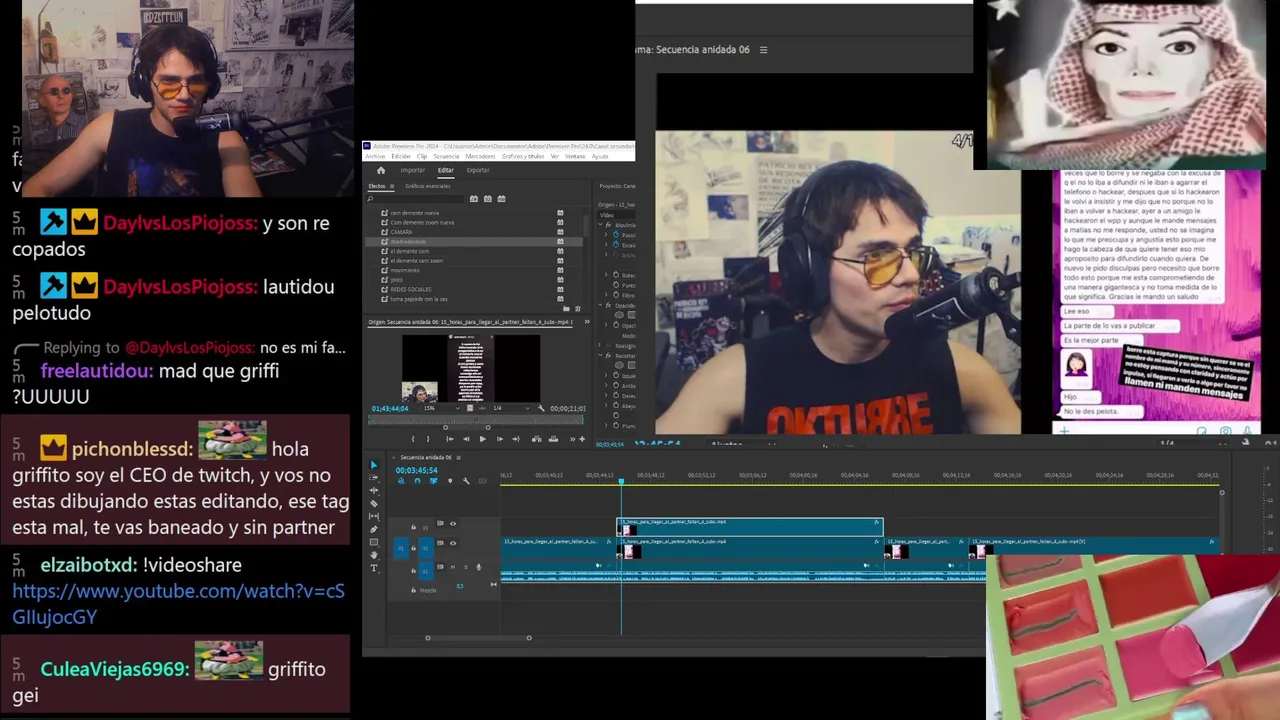This screenshot has width=1280, height=720.
Task: Click the timeline playhead marker on the ruler
Action: 621,481
